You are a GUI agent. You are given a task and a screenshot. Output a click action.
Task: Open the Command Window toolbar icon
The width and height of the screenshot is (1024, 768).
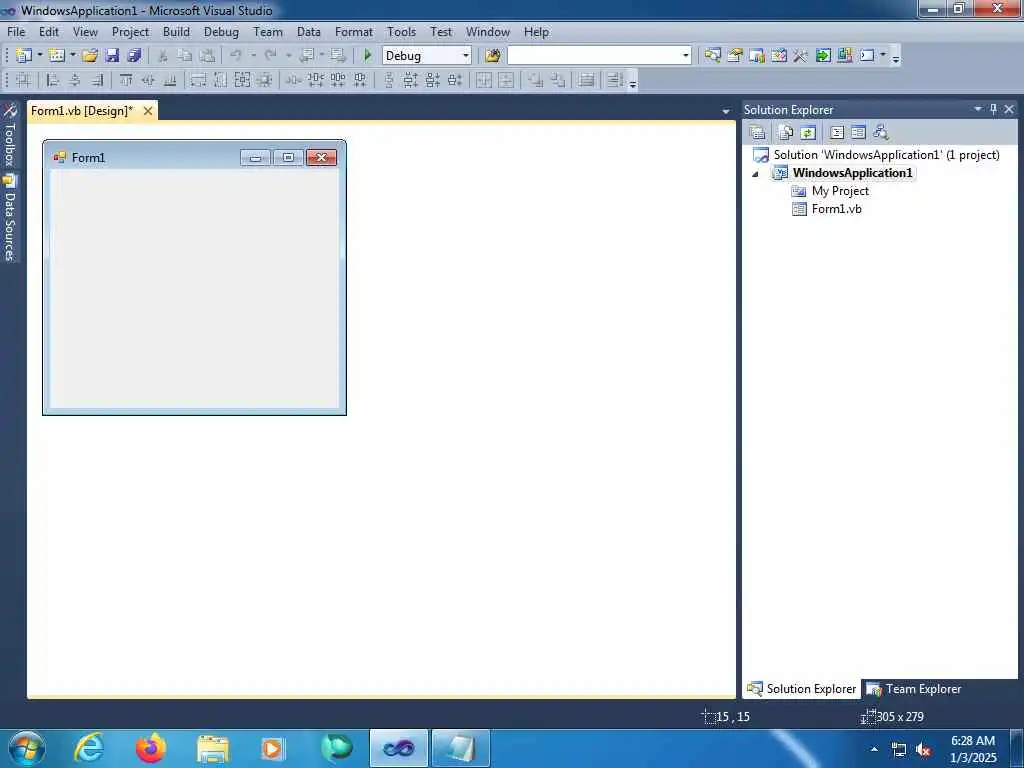[x=867, y=56]
